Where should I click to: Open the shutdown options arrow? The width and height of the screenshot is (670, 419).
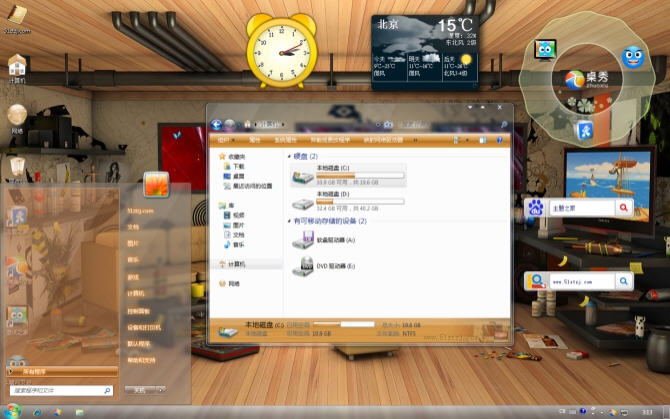pyautogui.click(x=161, y=390)
